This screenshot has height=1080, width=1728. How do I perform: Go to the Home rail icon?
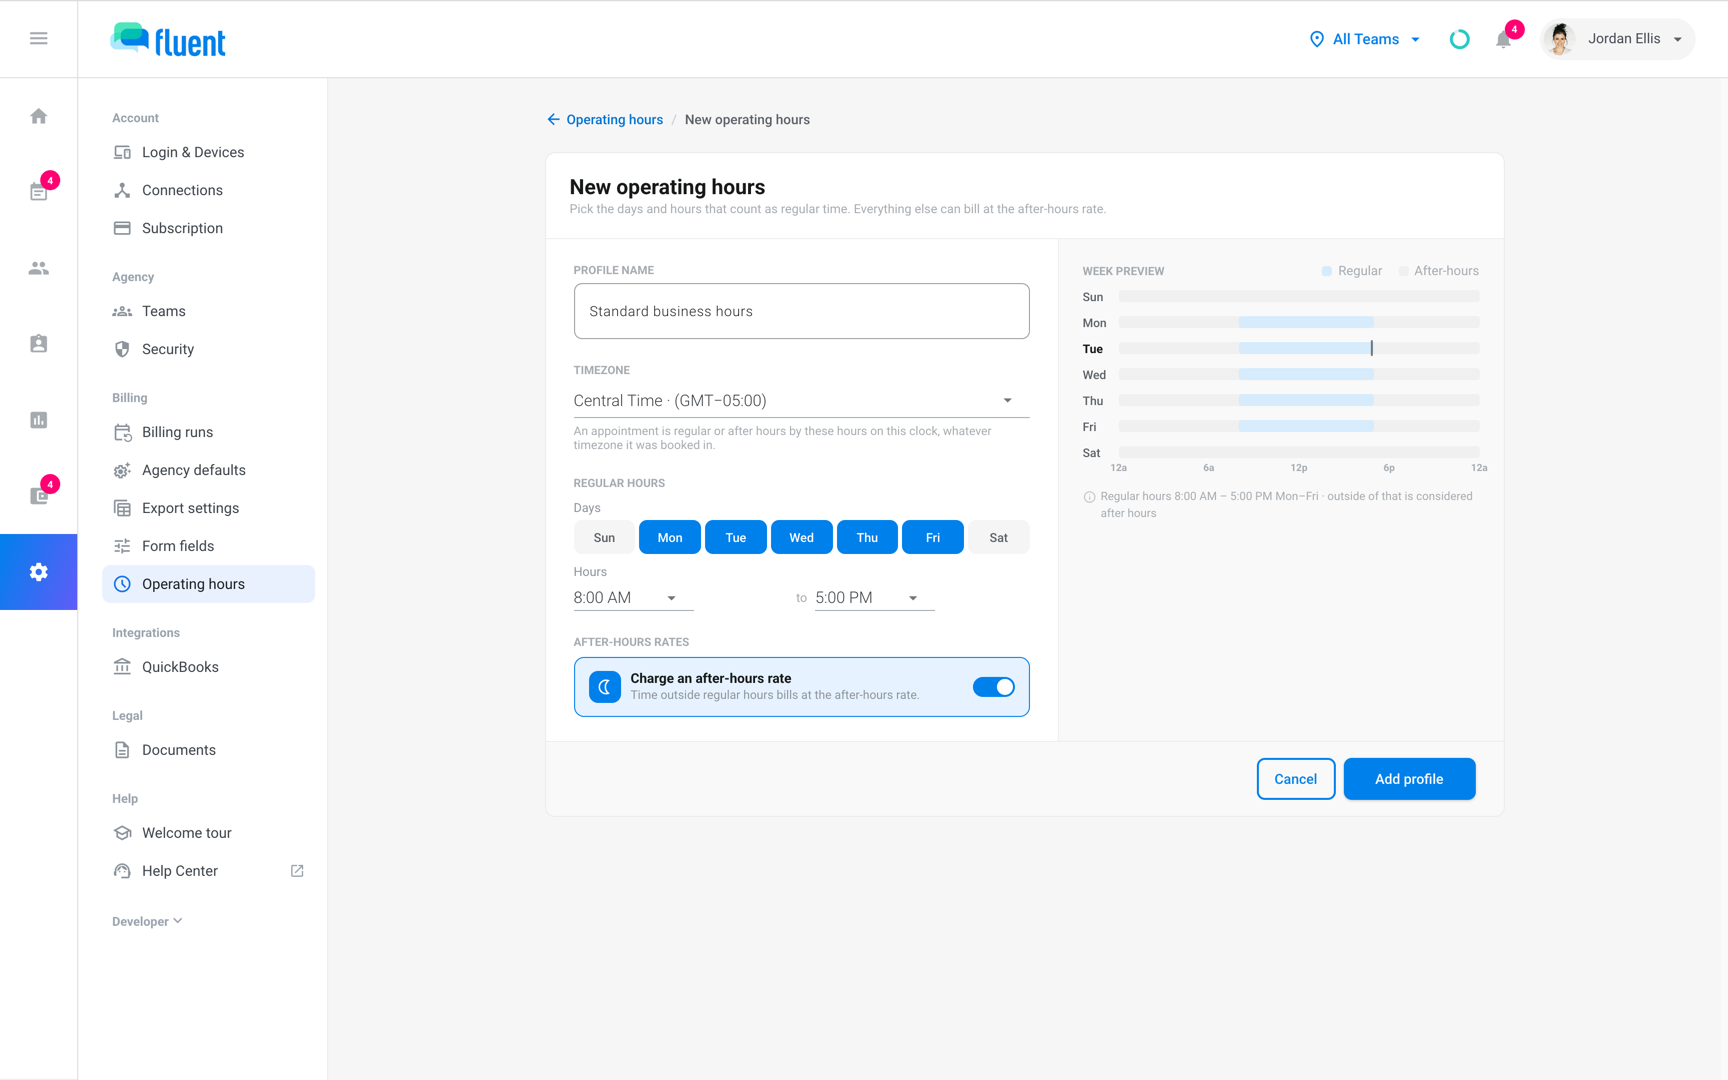click(x=38, y=116)
